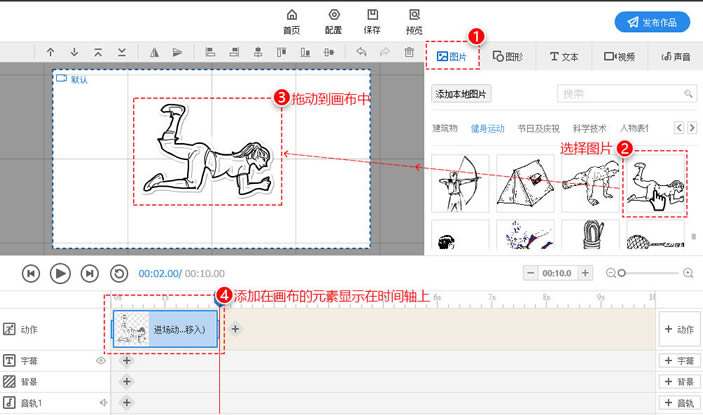This screenshot has height=415, width=703.
Task: Switch to the 图形 shapes tab
Action: coord(508,56)
